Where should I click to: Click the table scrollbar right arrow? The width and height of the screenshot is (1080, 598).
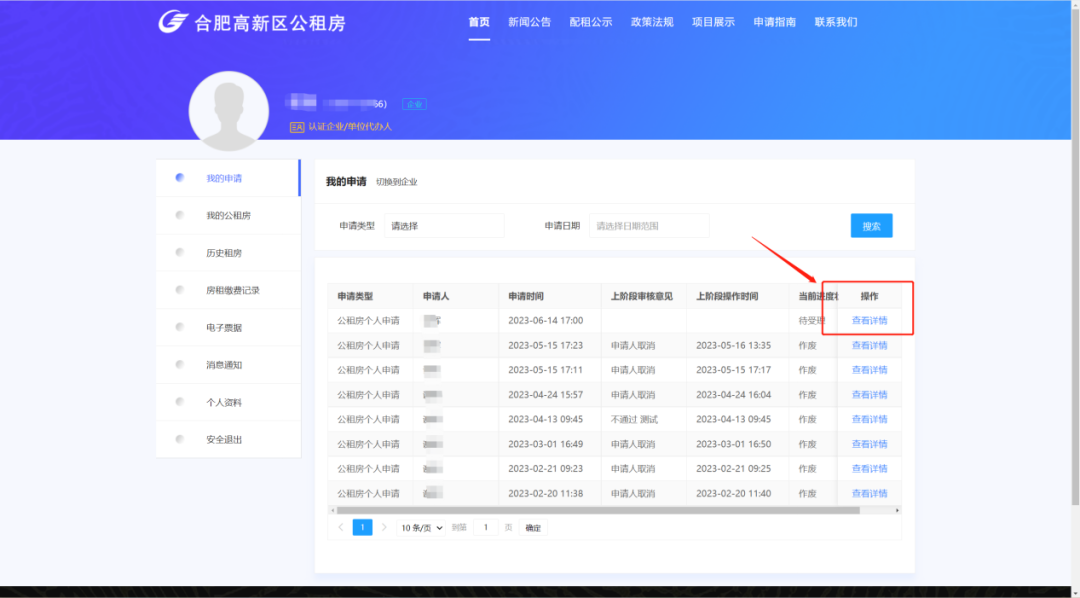click(897, 510)
